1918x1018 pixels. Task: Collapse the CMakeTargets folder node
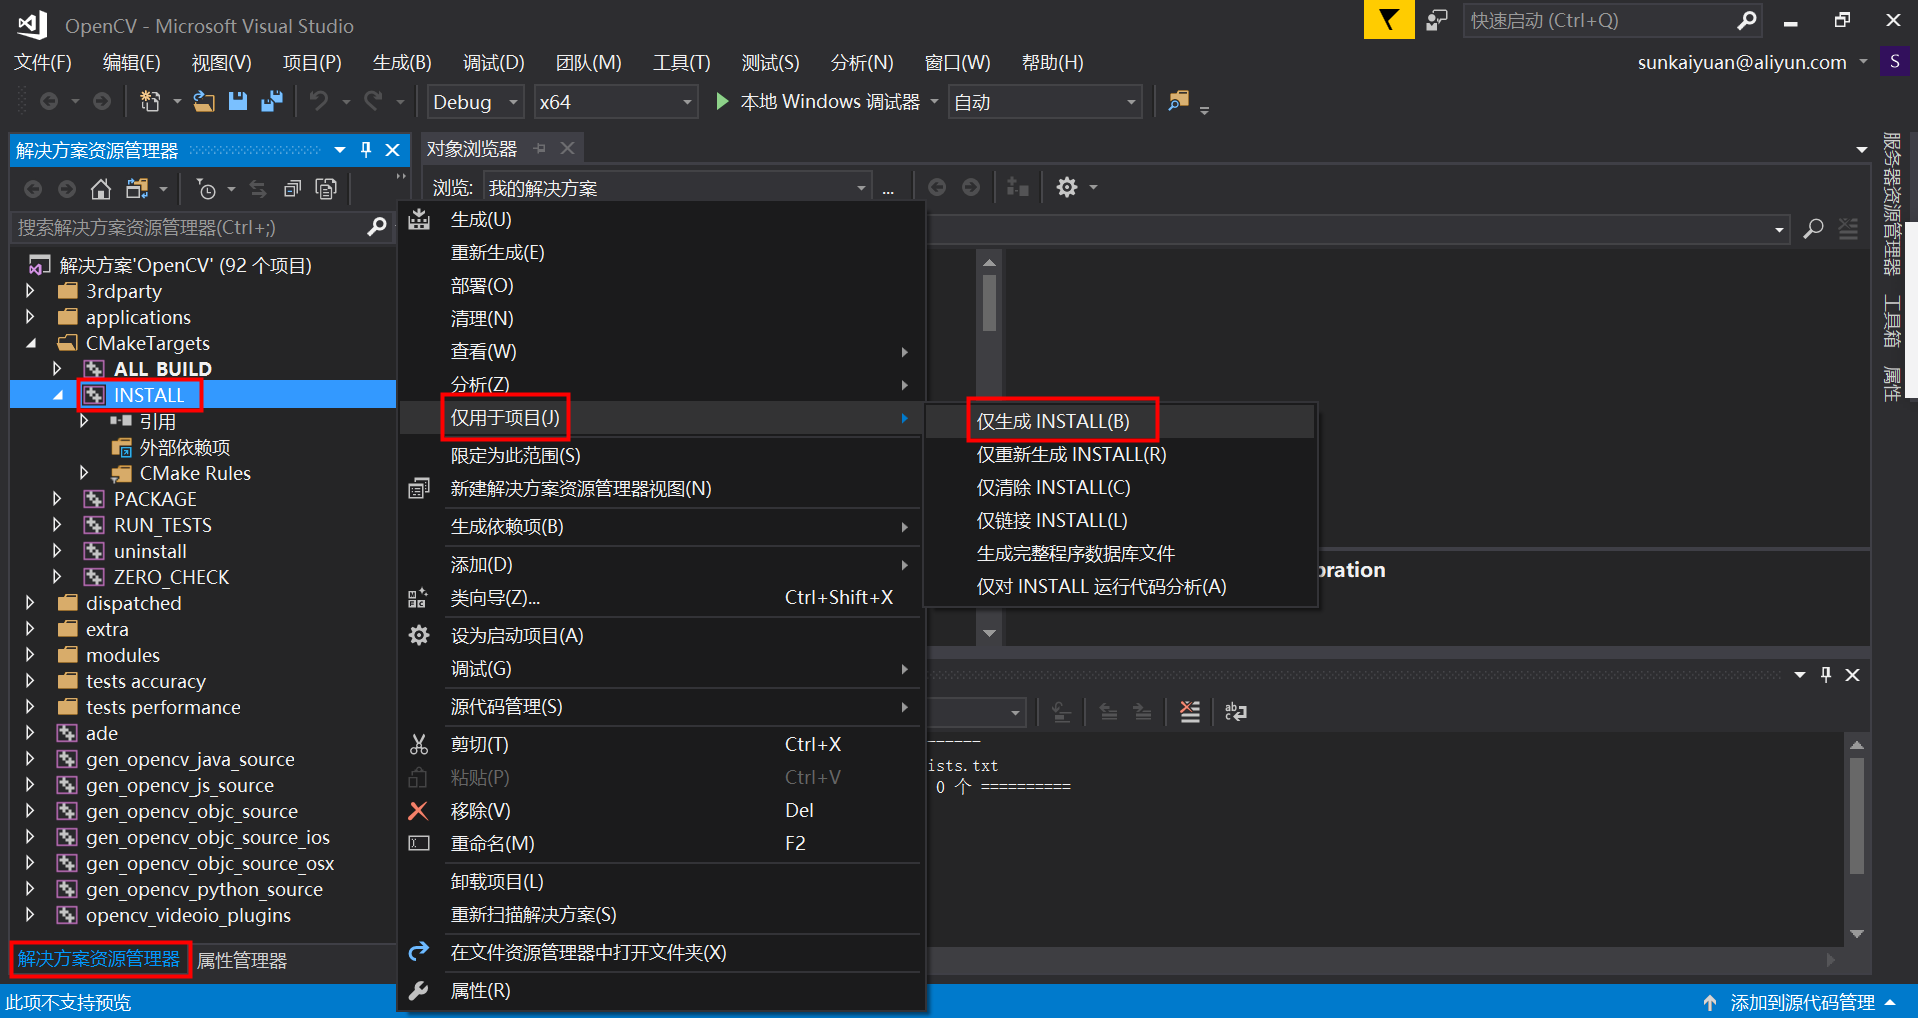pyautogui.click(x=30, y=343)
